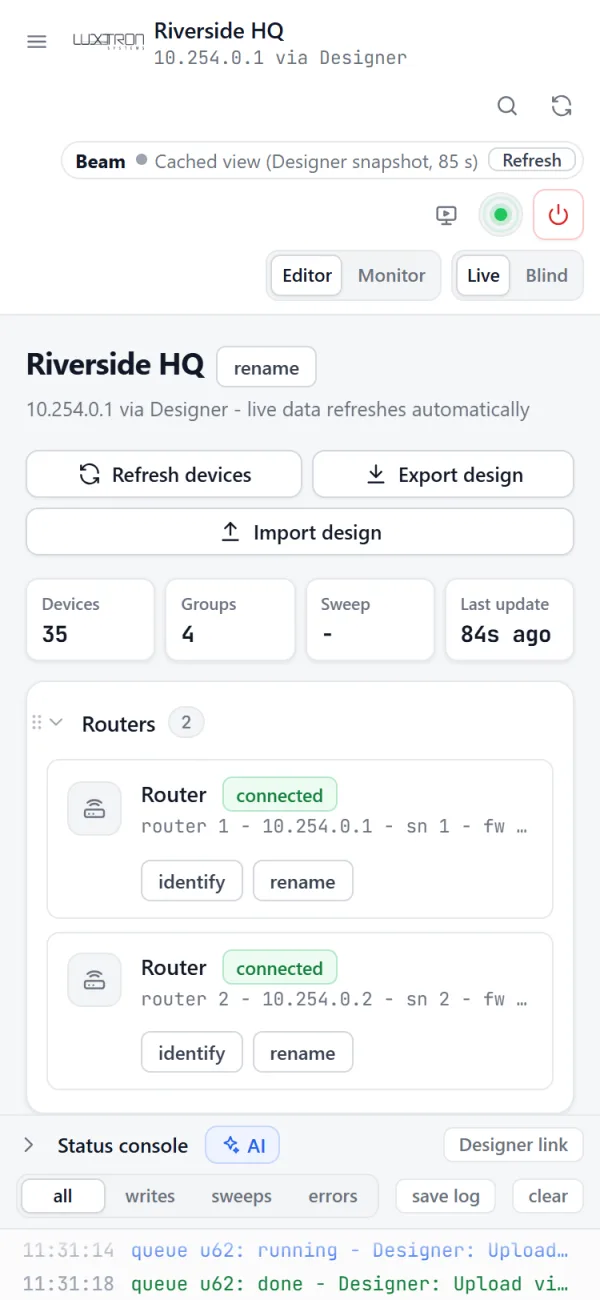Select Blind output mode
600x1300 pixels.
pos(547,276)
